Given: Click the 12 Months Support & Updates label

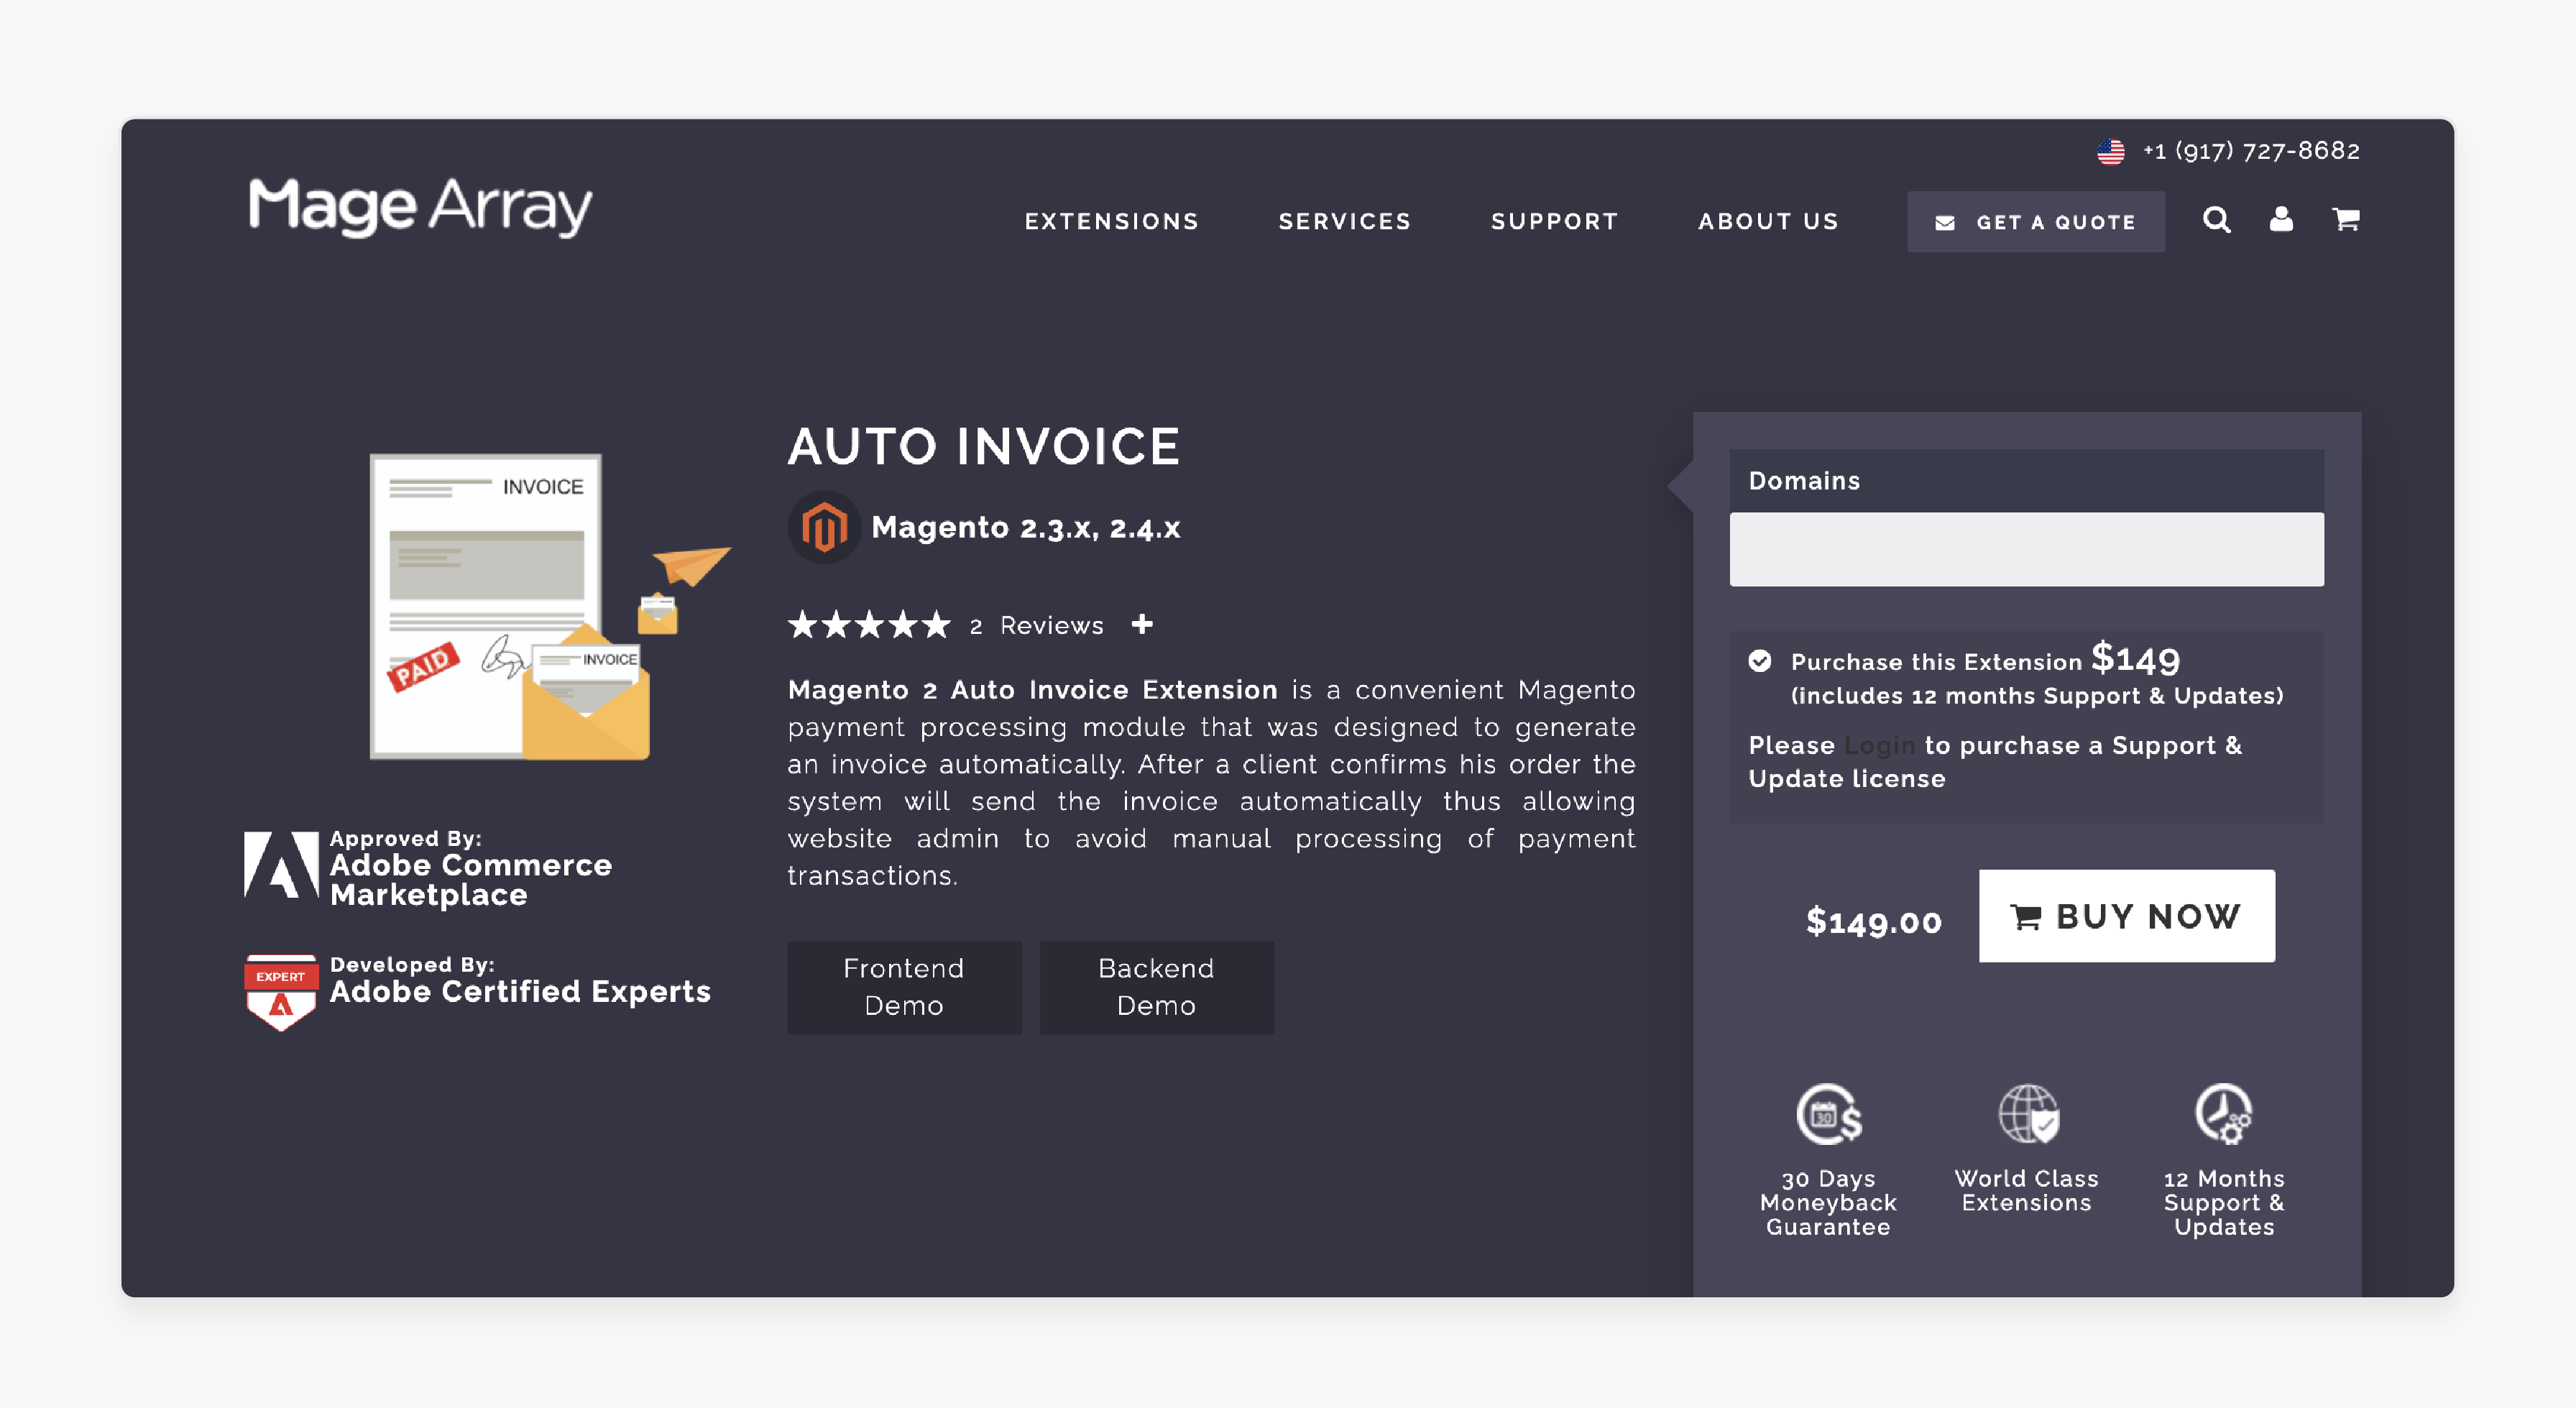Looking at the screenshot, I should (2224, 1203).
